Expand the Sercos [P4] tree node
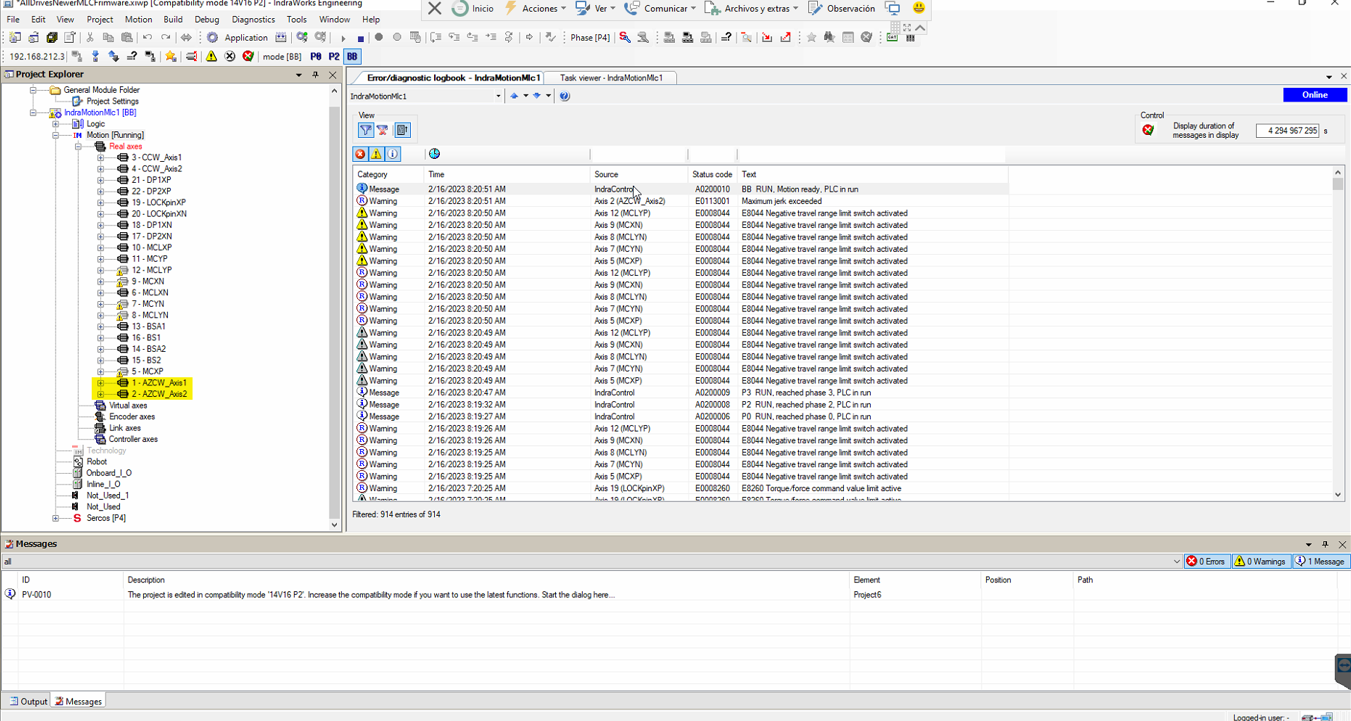Screen dimensions: 1351x721 (x=56, y=518)
